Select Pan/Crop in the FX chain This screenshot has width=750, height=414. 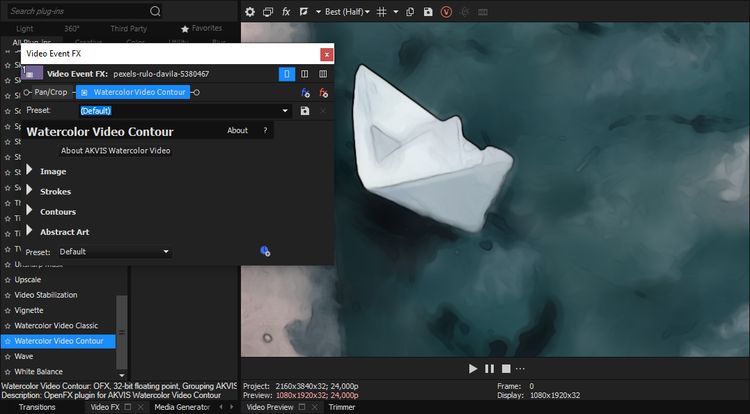coord(51,92)
